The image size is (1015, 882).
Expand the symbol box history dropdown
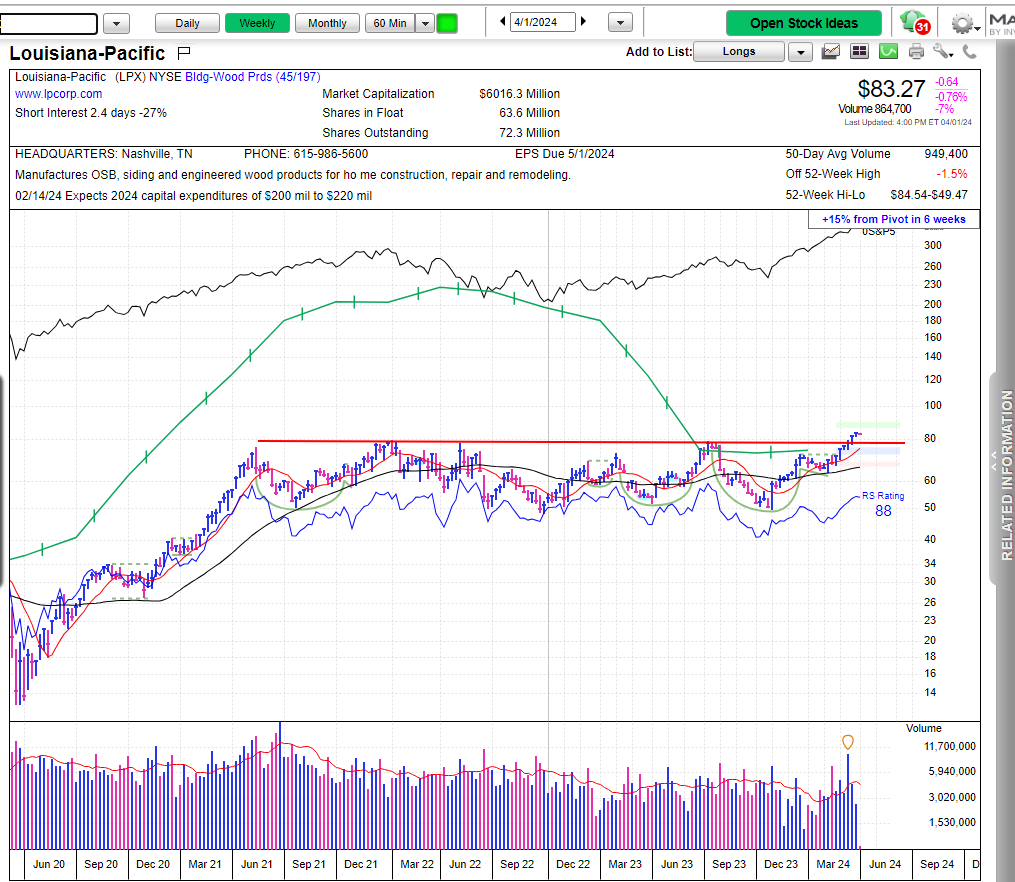tap(117, 24)
